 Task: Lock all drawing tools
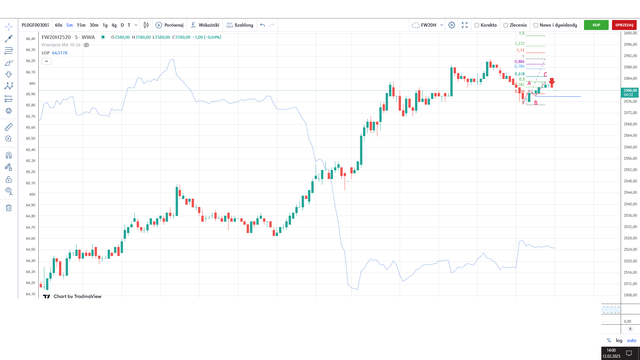pos(9,180)
